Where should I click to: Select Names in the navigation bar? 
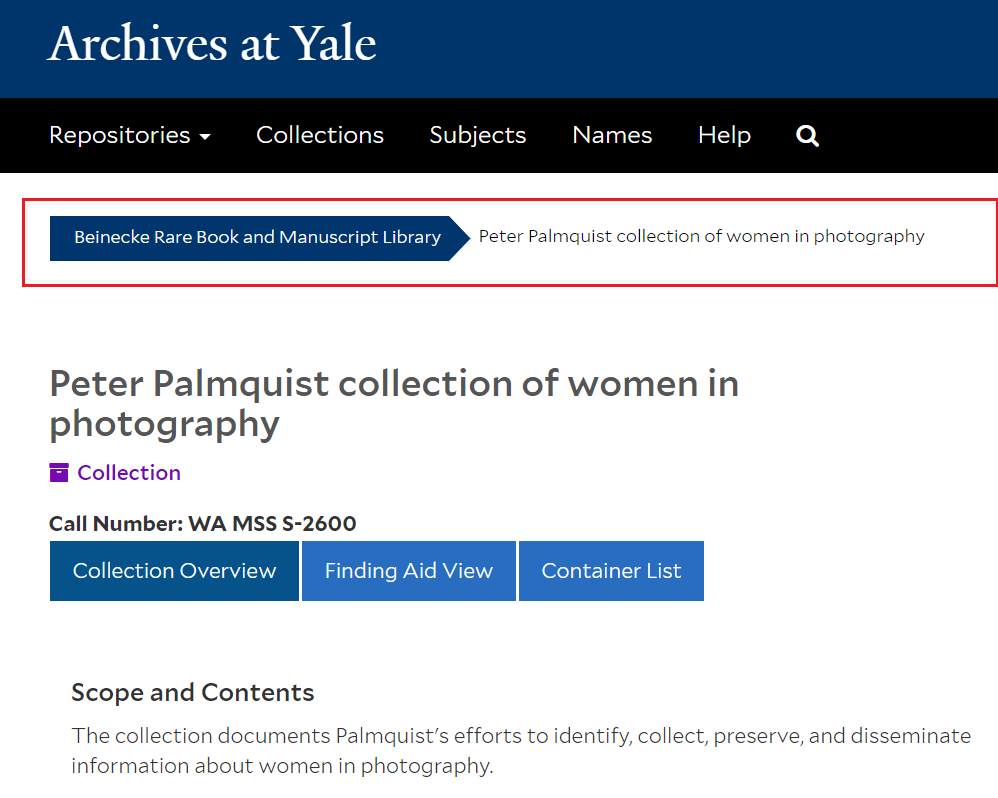[x=612, y=135]
